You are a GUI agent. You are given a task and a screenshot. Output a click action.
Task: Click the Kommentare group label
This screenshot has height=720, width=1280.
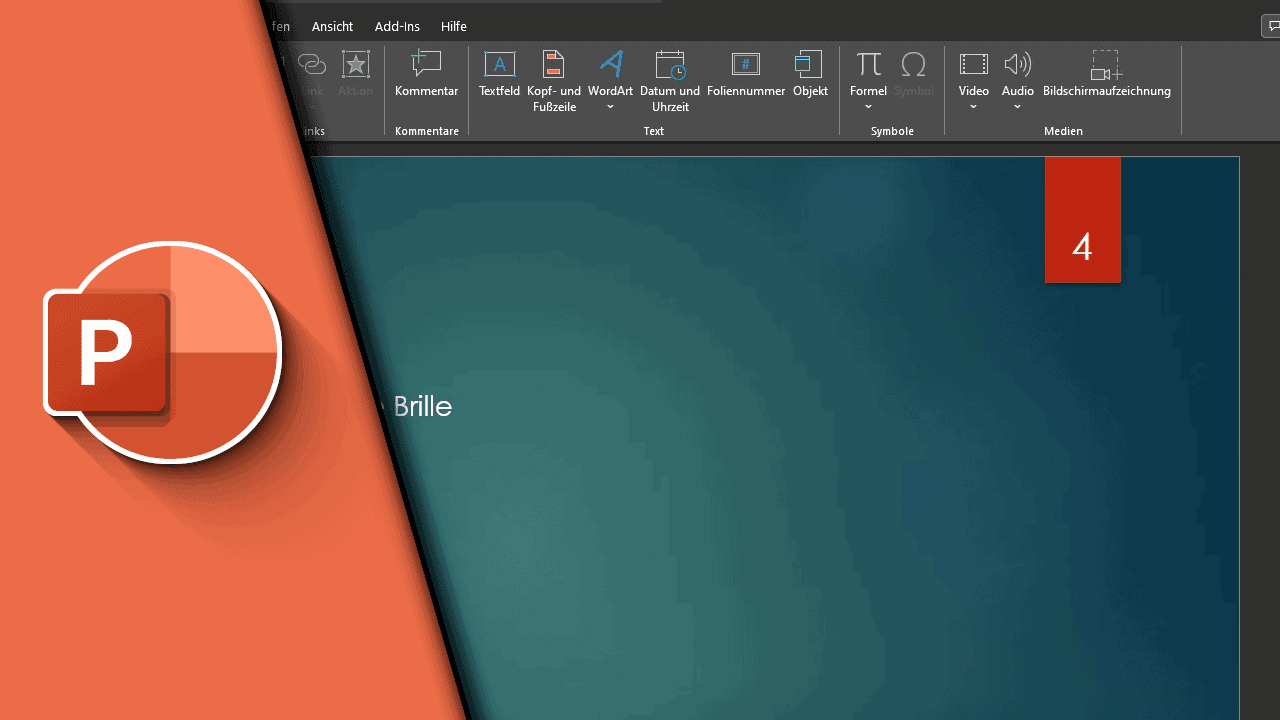427,131
